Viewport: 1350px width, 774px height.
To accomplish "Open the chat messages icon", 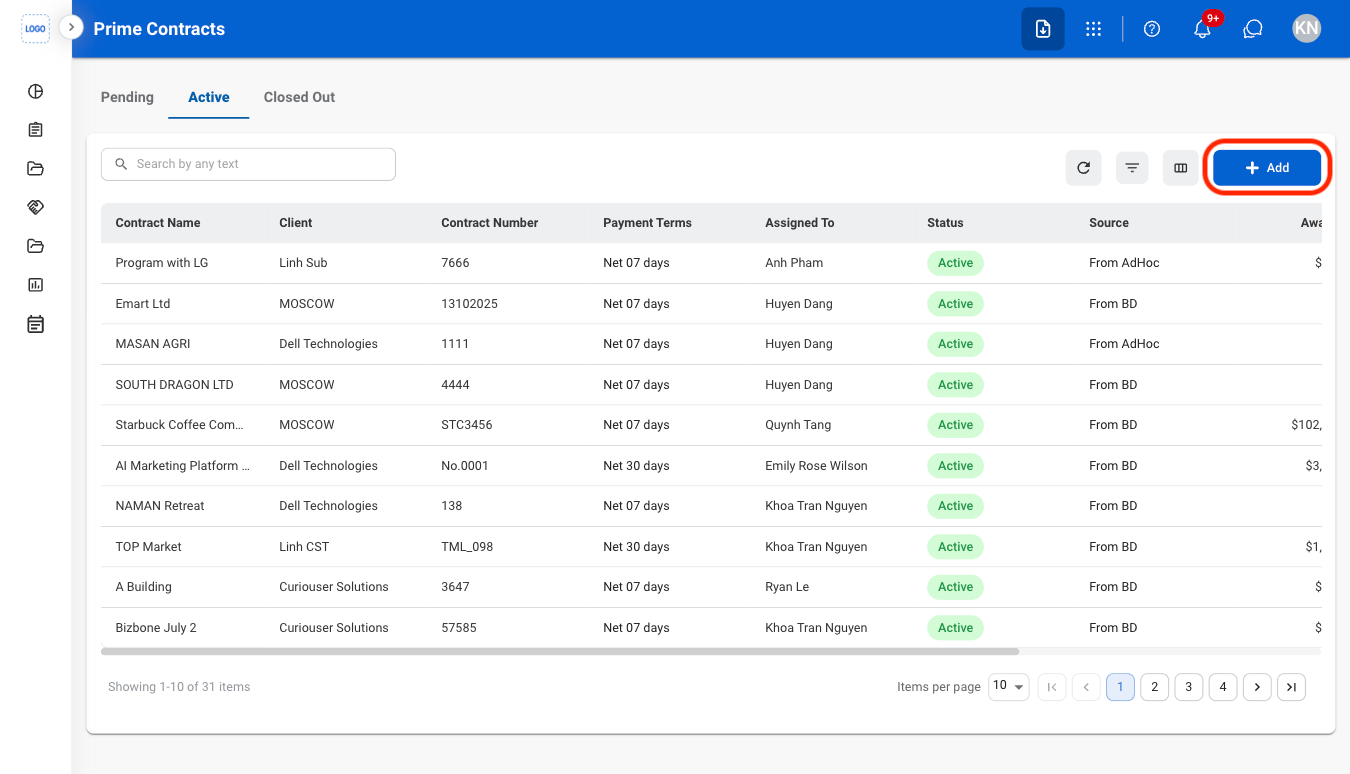I will pyautogui.click(x=1253, y=29).
